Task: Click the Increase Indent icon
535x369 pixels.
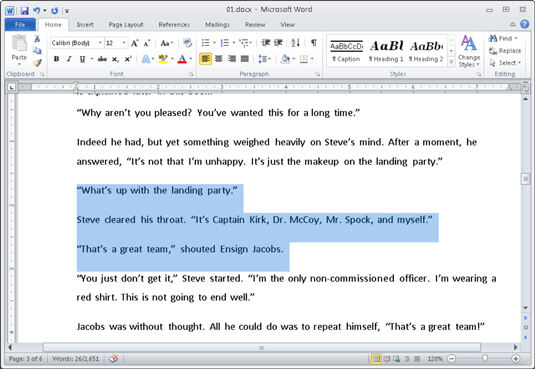Action: click(278, 43)
